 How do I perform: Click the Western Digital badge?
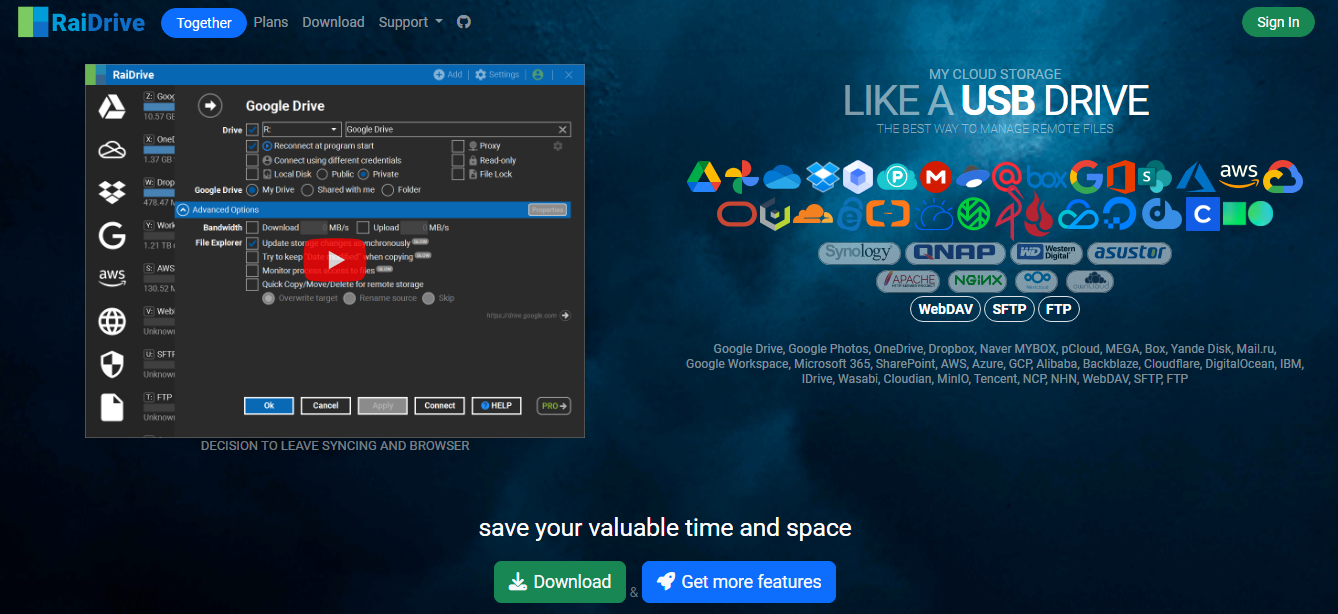[1047, 252]
